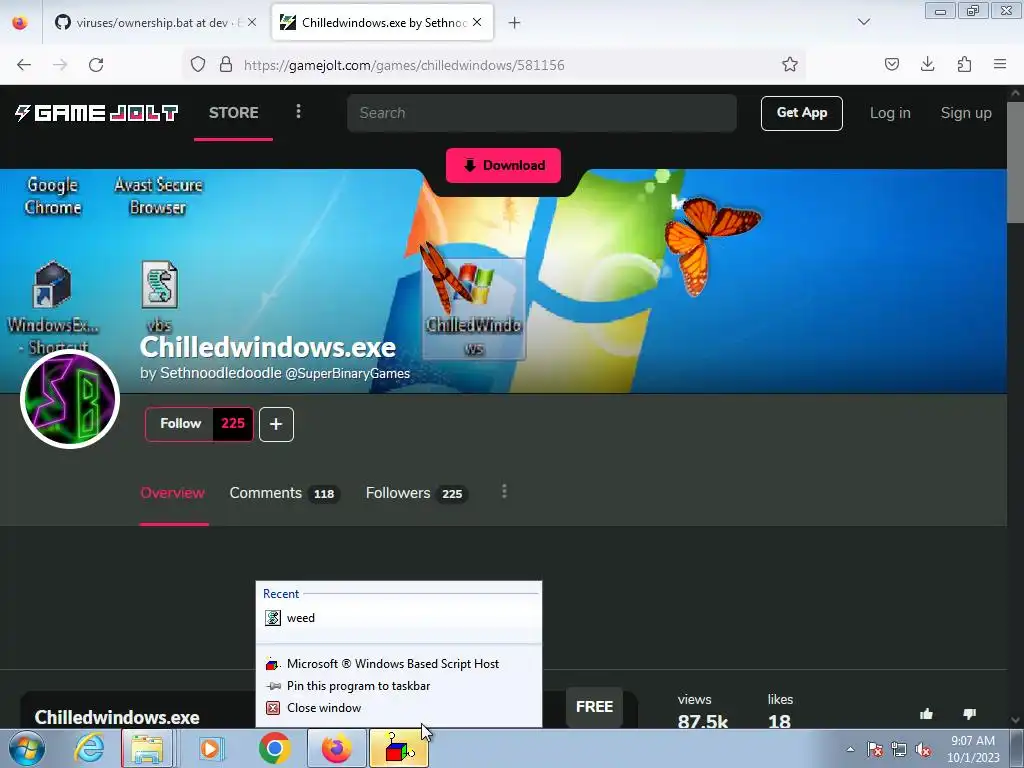Open the more options dots beside STORE
Screen dimensions: 1024x768
pos(298,112)
